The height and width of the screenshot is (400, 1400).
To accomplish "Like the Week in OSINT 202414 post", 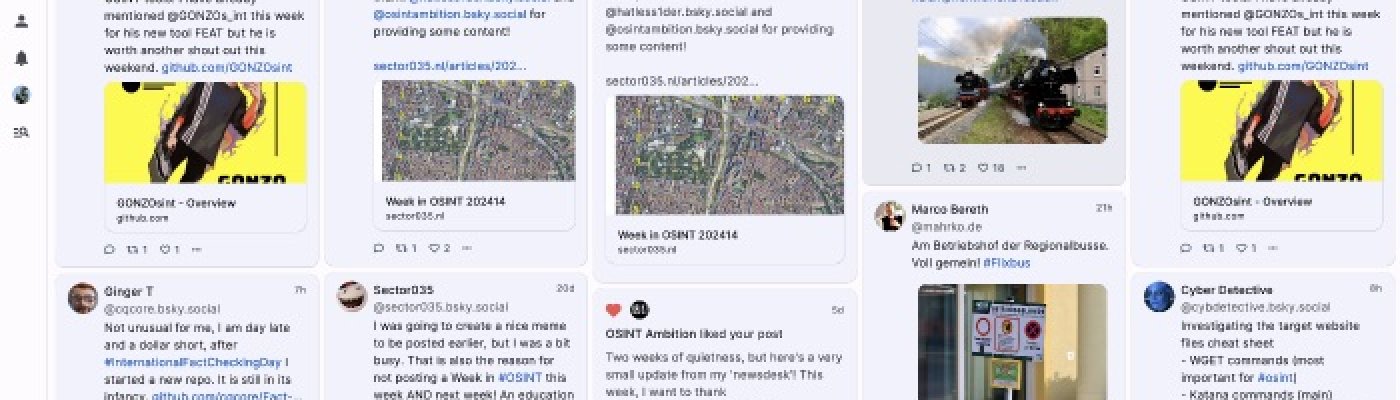I will click(x=439, y=248).
